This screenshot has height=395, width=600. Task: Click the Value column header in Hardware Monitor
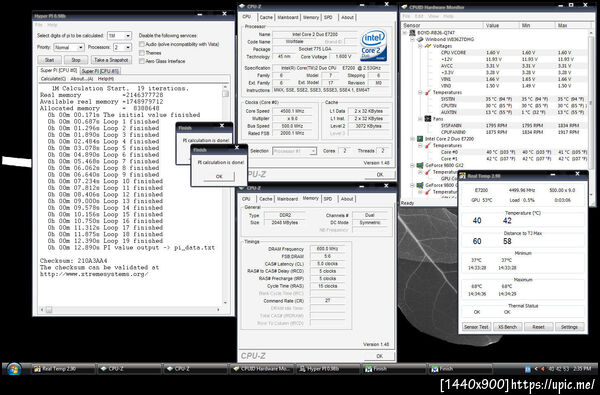tap(501, 25)
